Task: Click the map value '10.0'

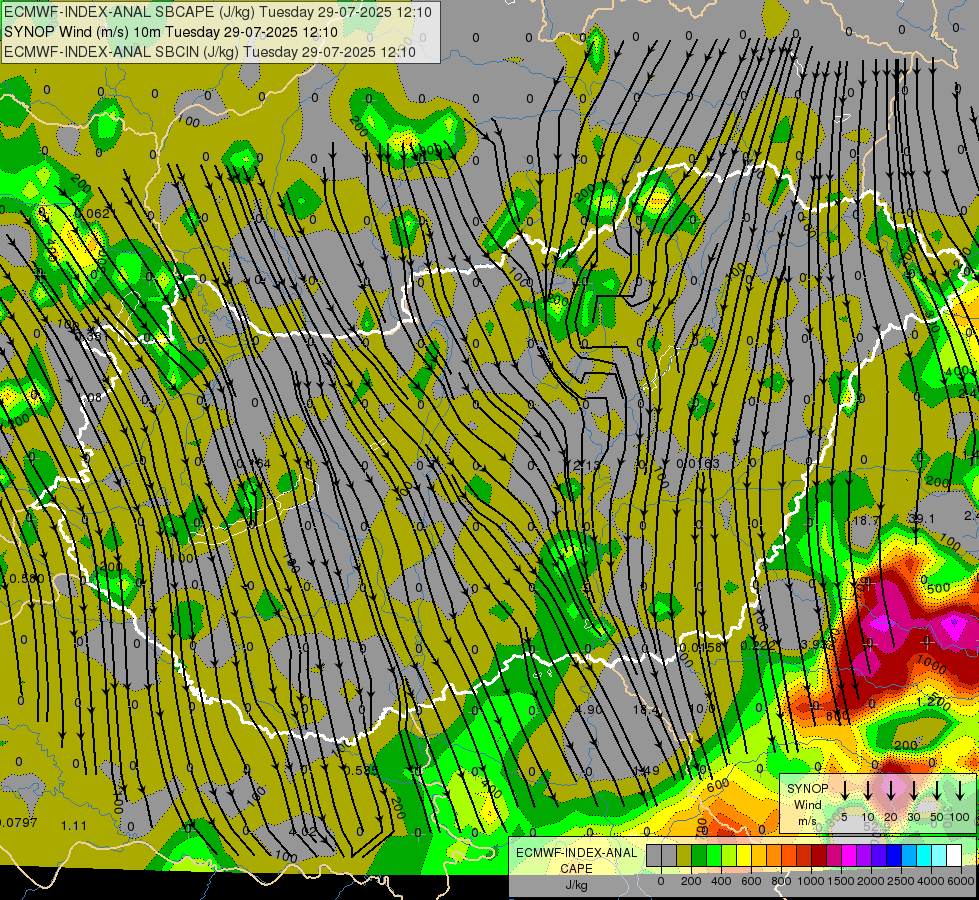Action: (702, 708)
